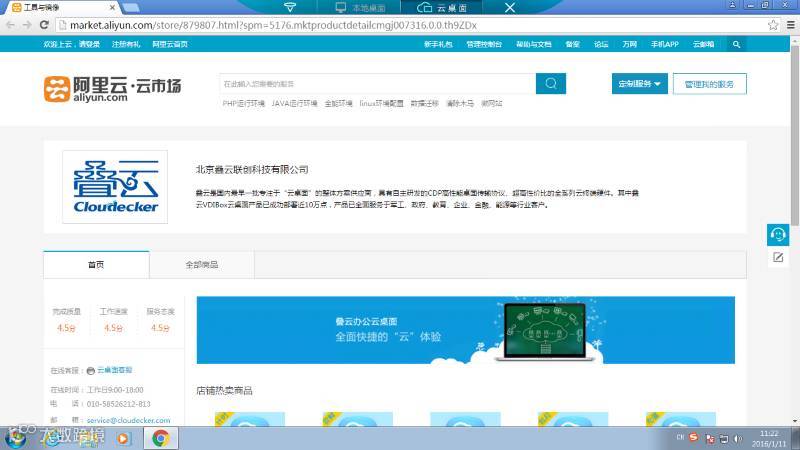The image size is (800, 450).
Task: Open the taskbar clock showing 11:22
Action: (769, 439)
